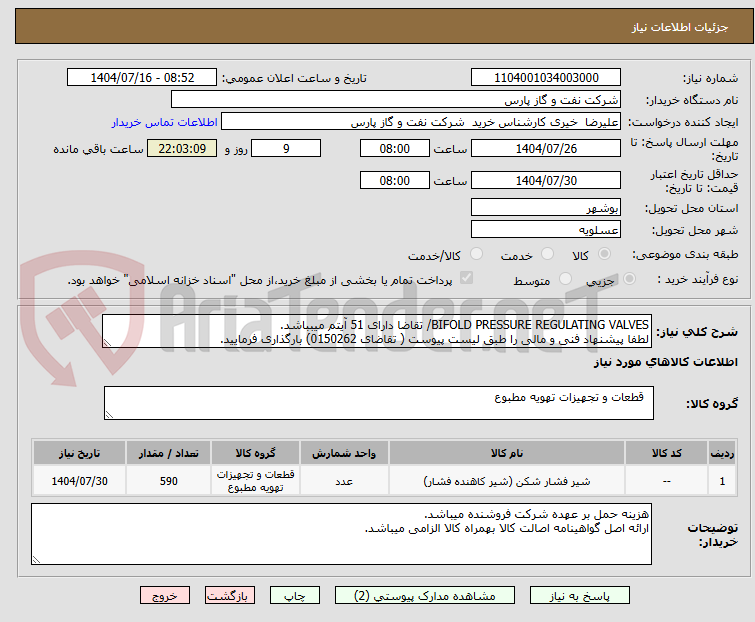The image size is (755, 622).
Task: Click the need number field 1104001034003000
Action: pos(546,78)
